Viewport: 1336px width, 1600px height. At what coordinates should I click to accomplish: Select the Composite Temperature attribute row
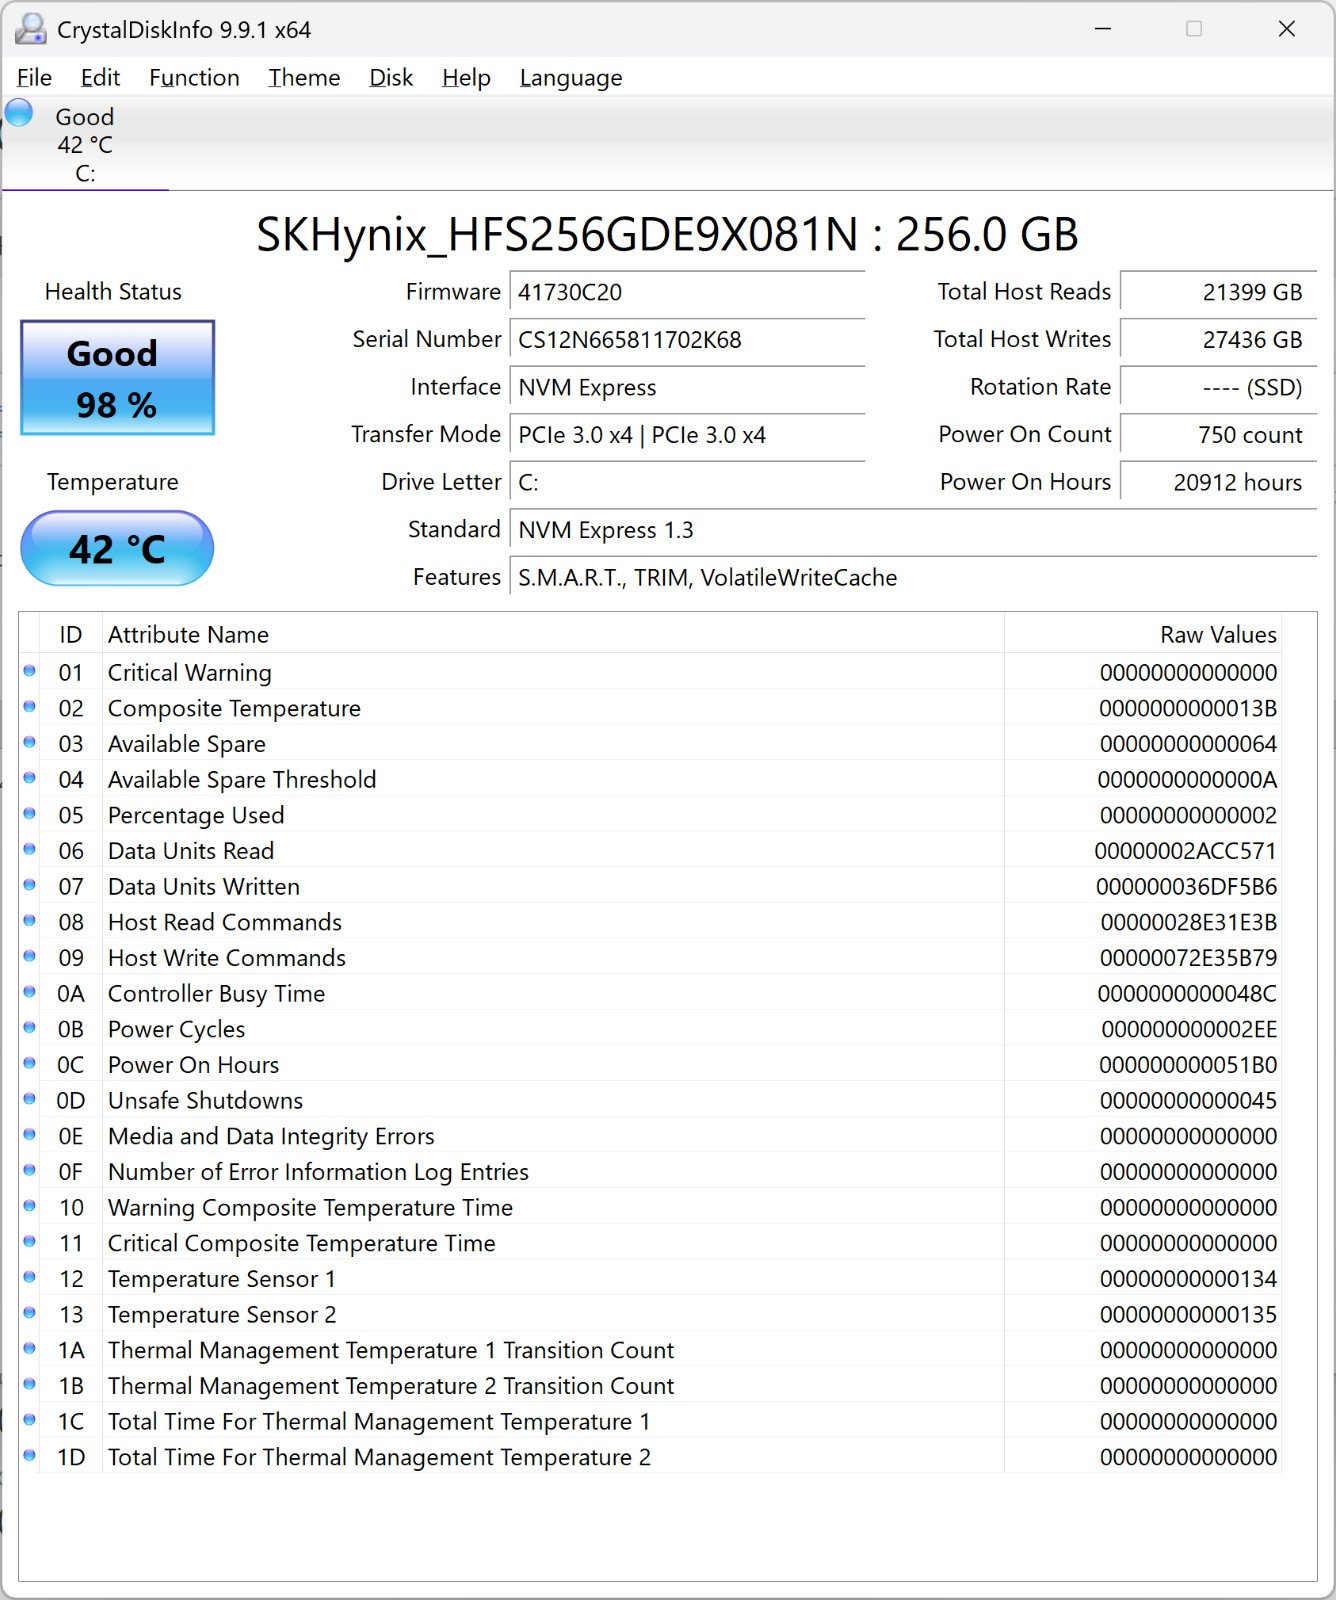pos(650,708)
